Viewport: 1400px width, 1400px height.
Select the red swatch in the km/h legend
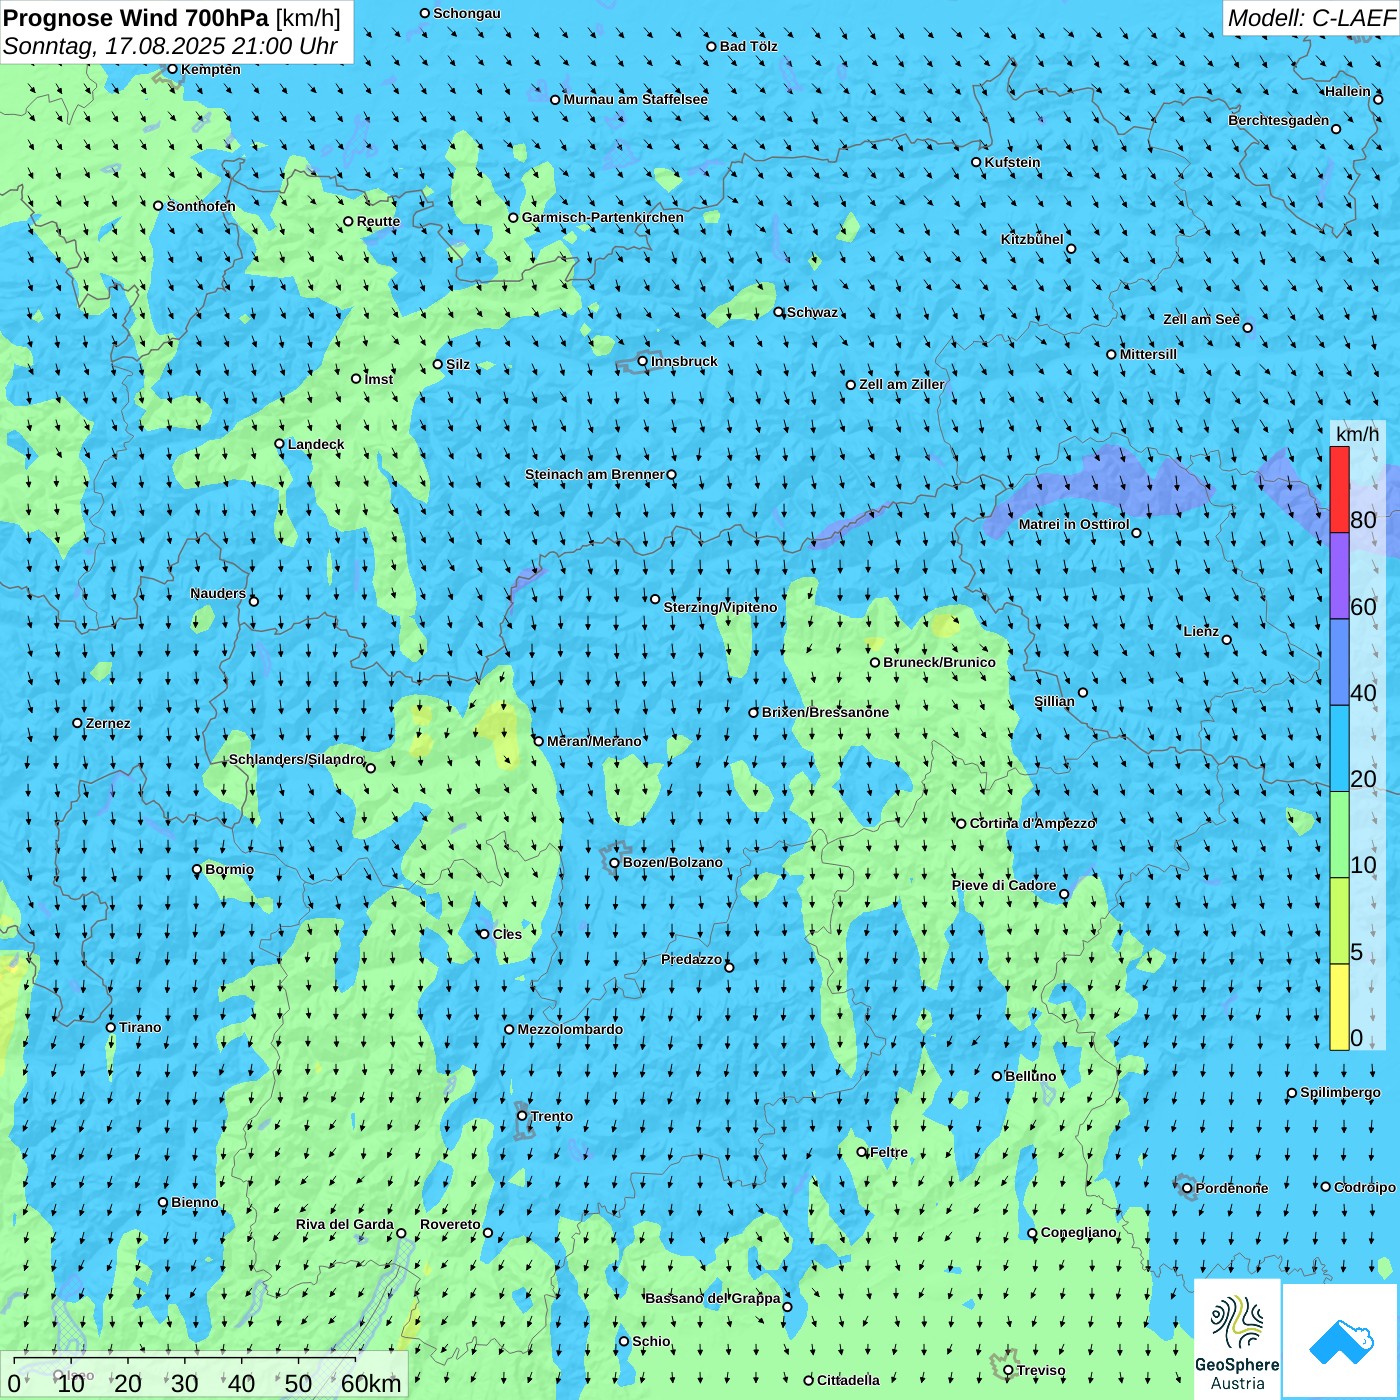coord(1339,490)
